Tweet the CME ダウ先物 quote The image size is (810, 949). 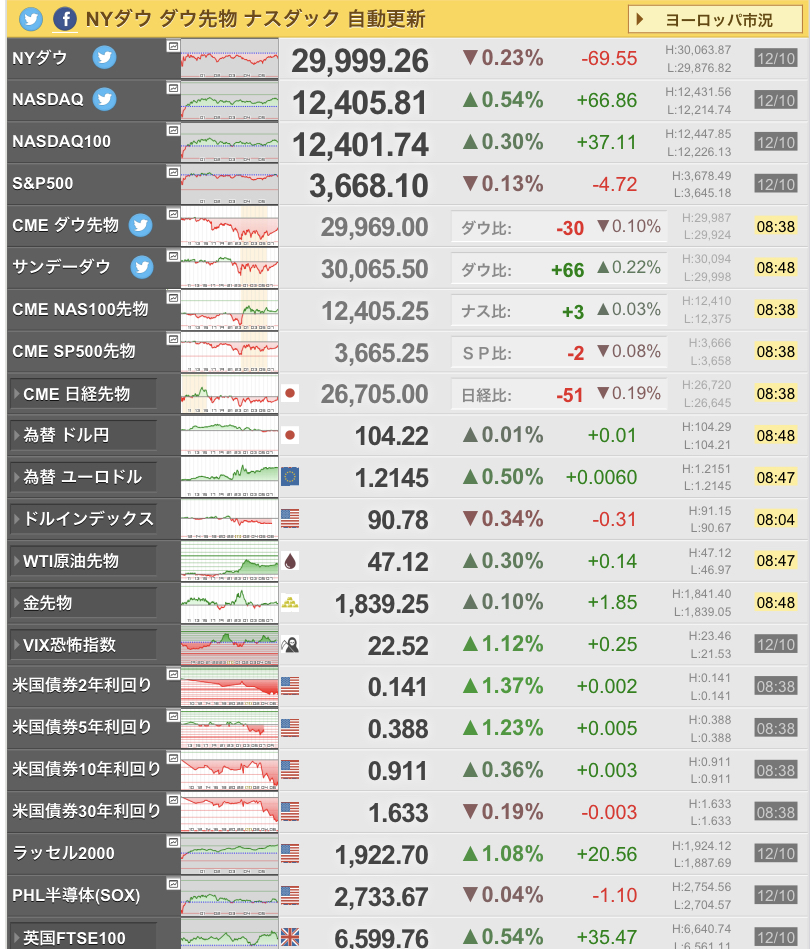140,225
